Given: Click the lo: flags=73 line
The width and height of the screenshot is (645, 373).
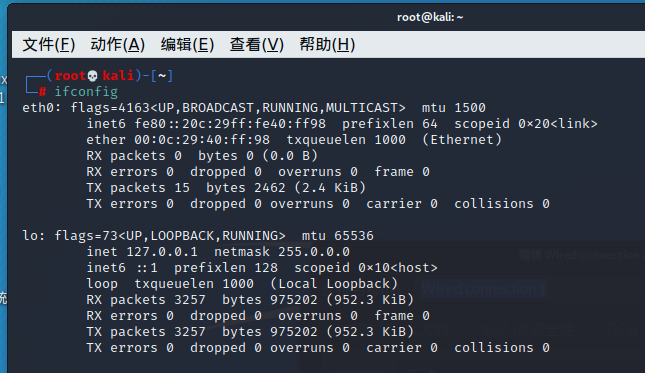Looking at the screenshot, I should coord(198,236).
